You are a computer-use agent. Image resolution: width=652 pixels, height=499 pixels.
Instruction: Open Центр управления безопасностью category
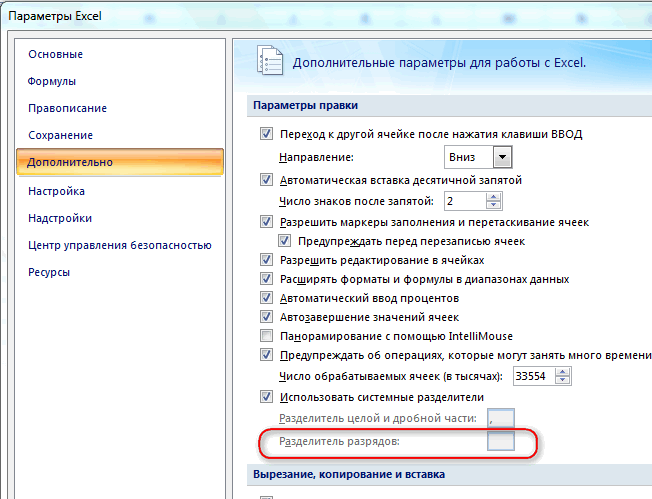coord(120,245)
